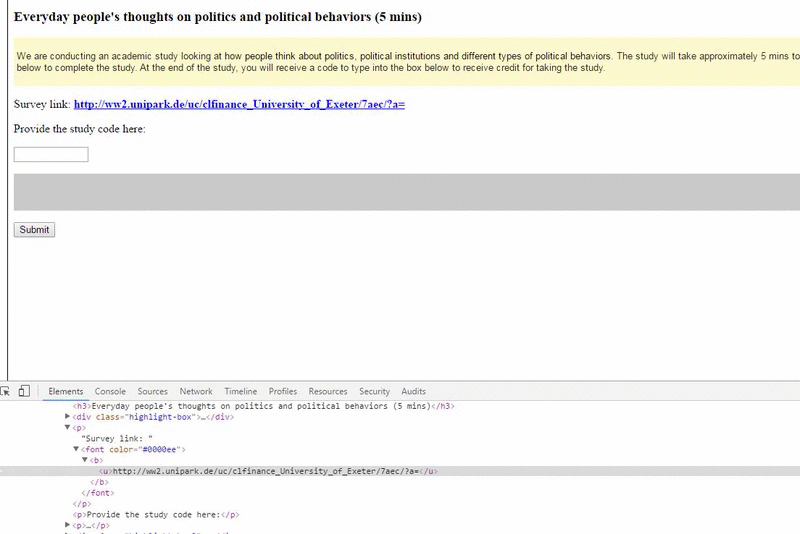Viewport: 800px width, 534px height.
Task: Collapse the b tag node
Action: pos(85,460)
